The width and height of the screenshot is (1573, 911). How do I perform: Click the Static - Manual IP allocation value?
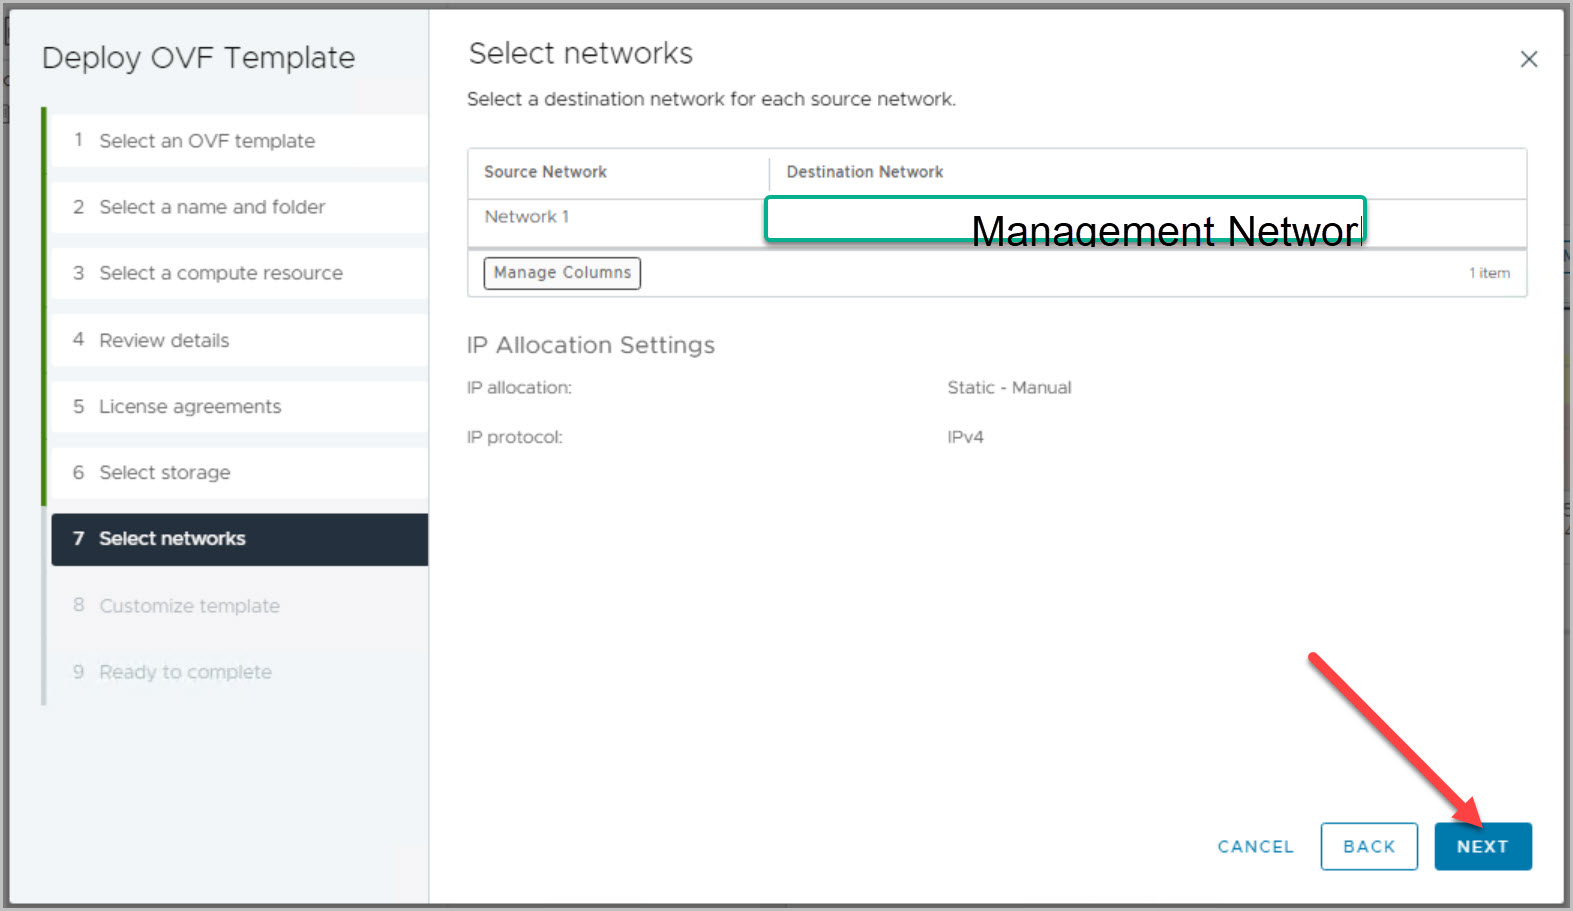pos(1009,387)
